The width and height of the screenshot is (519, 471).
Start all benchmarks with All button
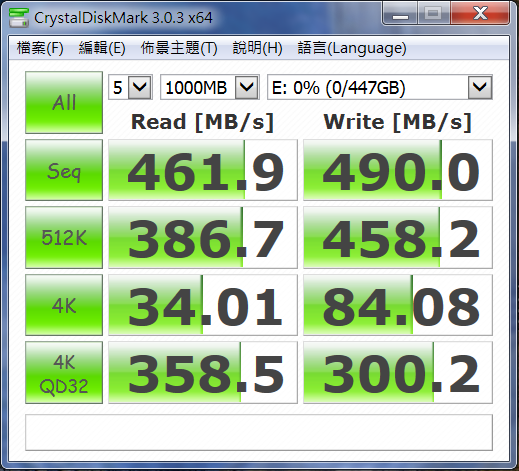point(64,102)
